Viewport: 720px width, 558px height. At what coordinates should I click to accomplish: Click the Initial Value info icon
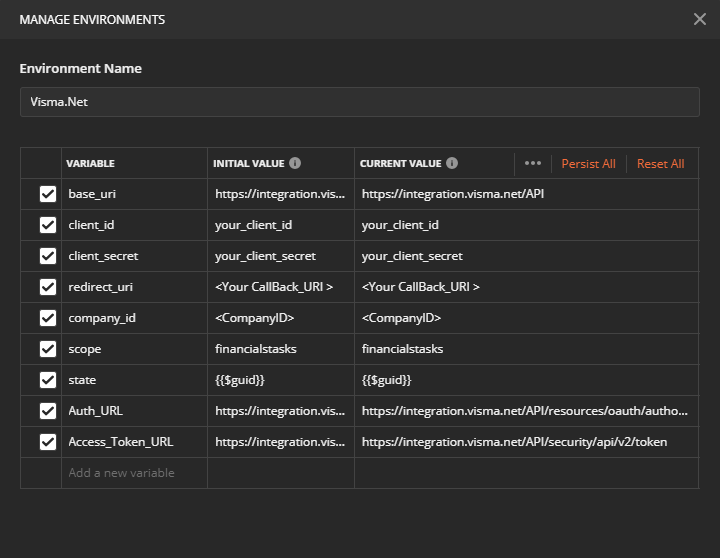tap(295, 163)
